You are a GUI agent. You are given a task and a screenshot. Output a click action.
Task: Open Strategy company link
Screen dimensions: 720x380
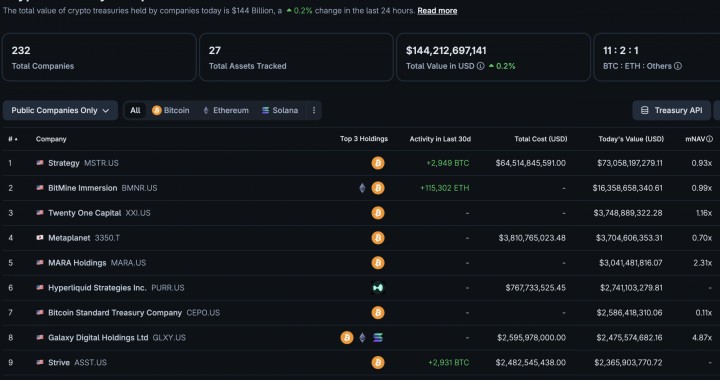tap(64, 163)
